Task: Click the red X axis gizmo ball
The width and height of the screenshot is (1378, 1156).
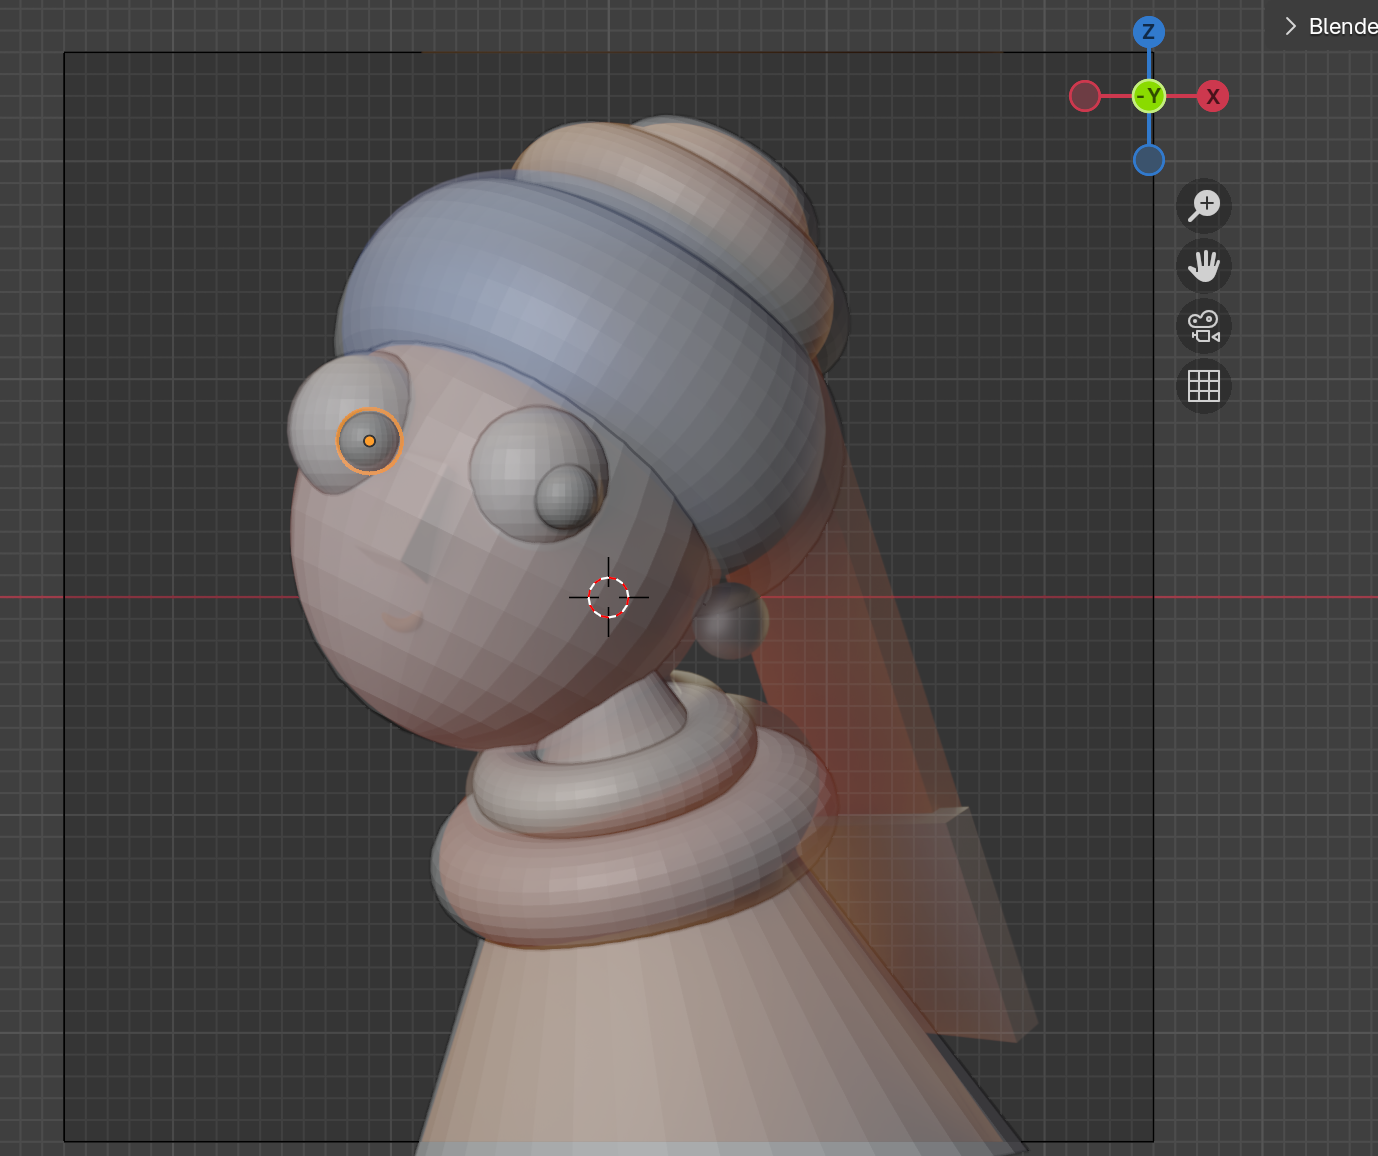Action: click(x=1213, y=97)
